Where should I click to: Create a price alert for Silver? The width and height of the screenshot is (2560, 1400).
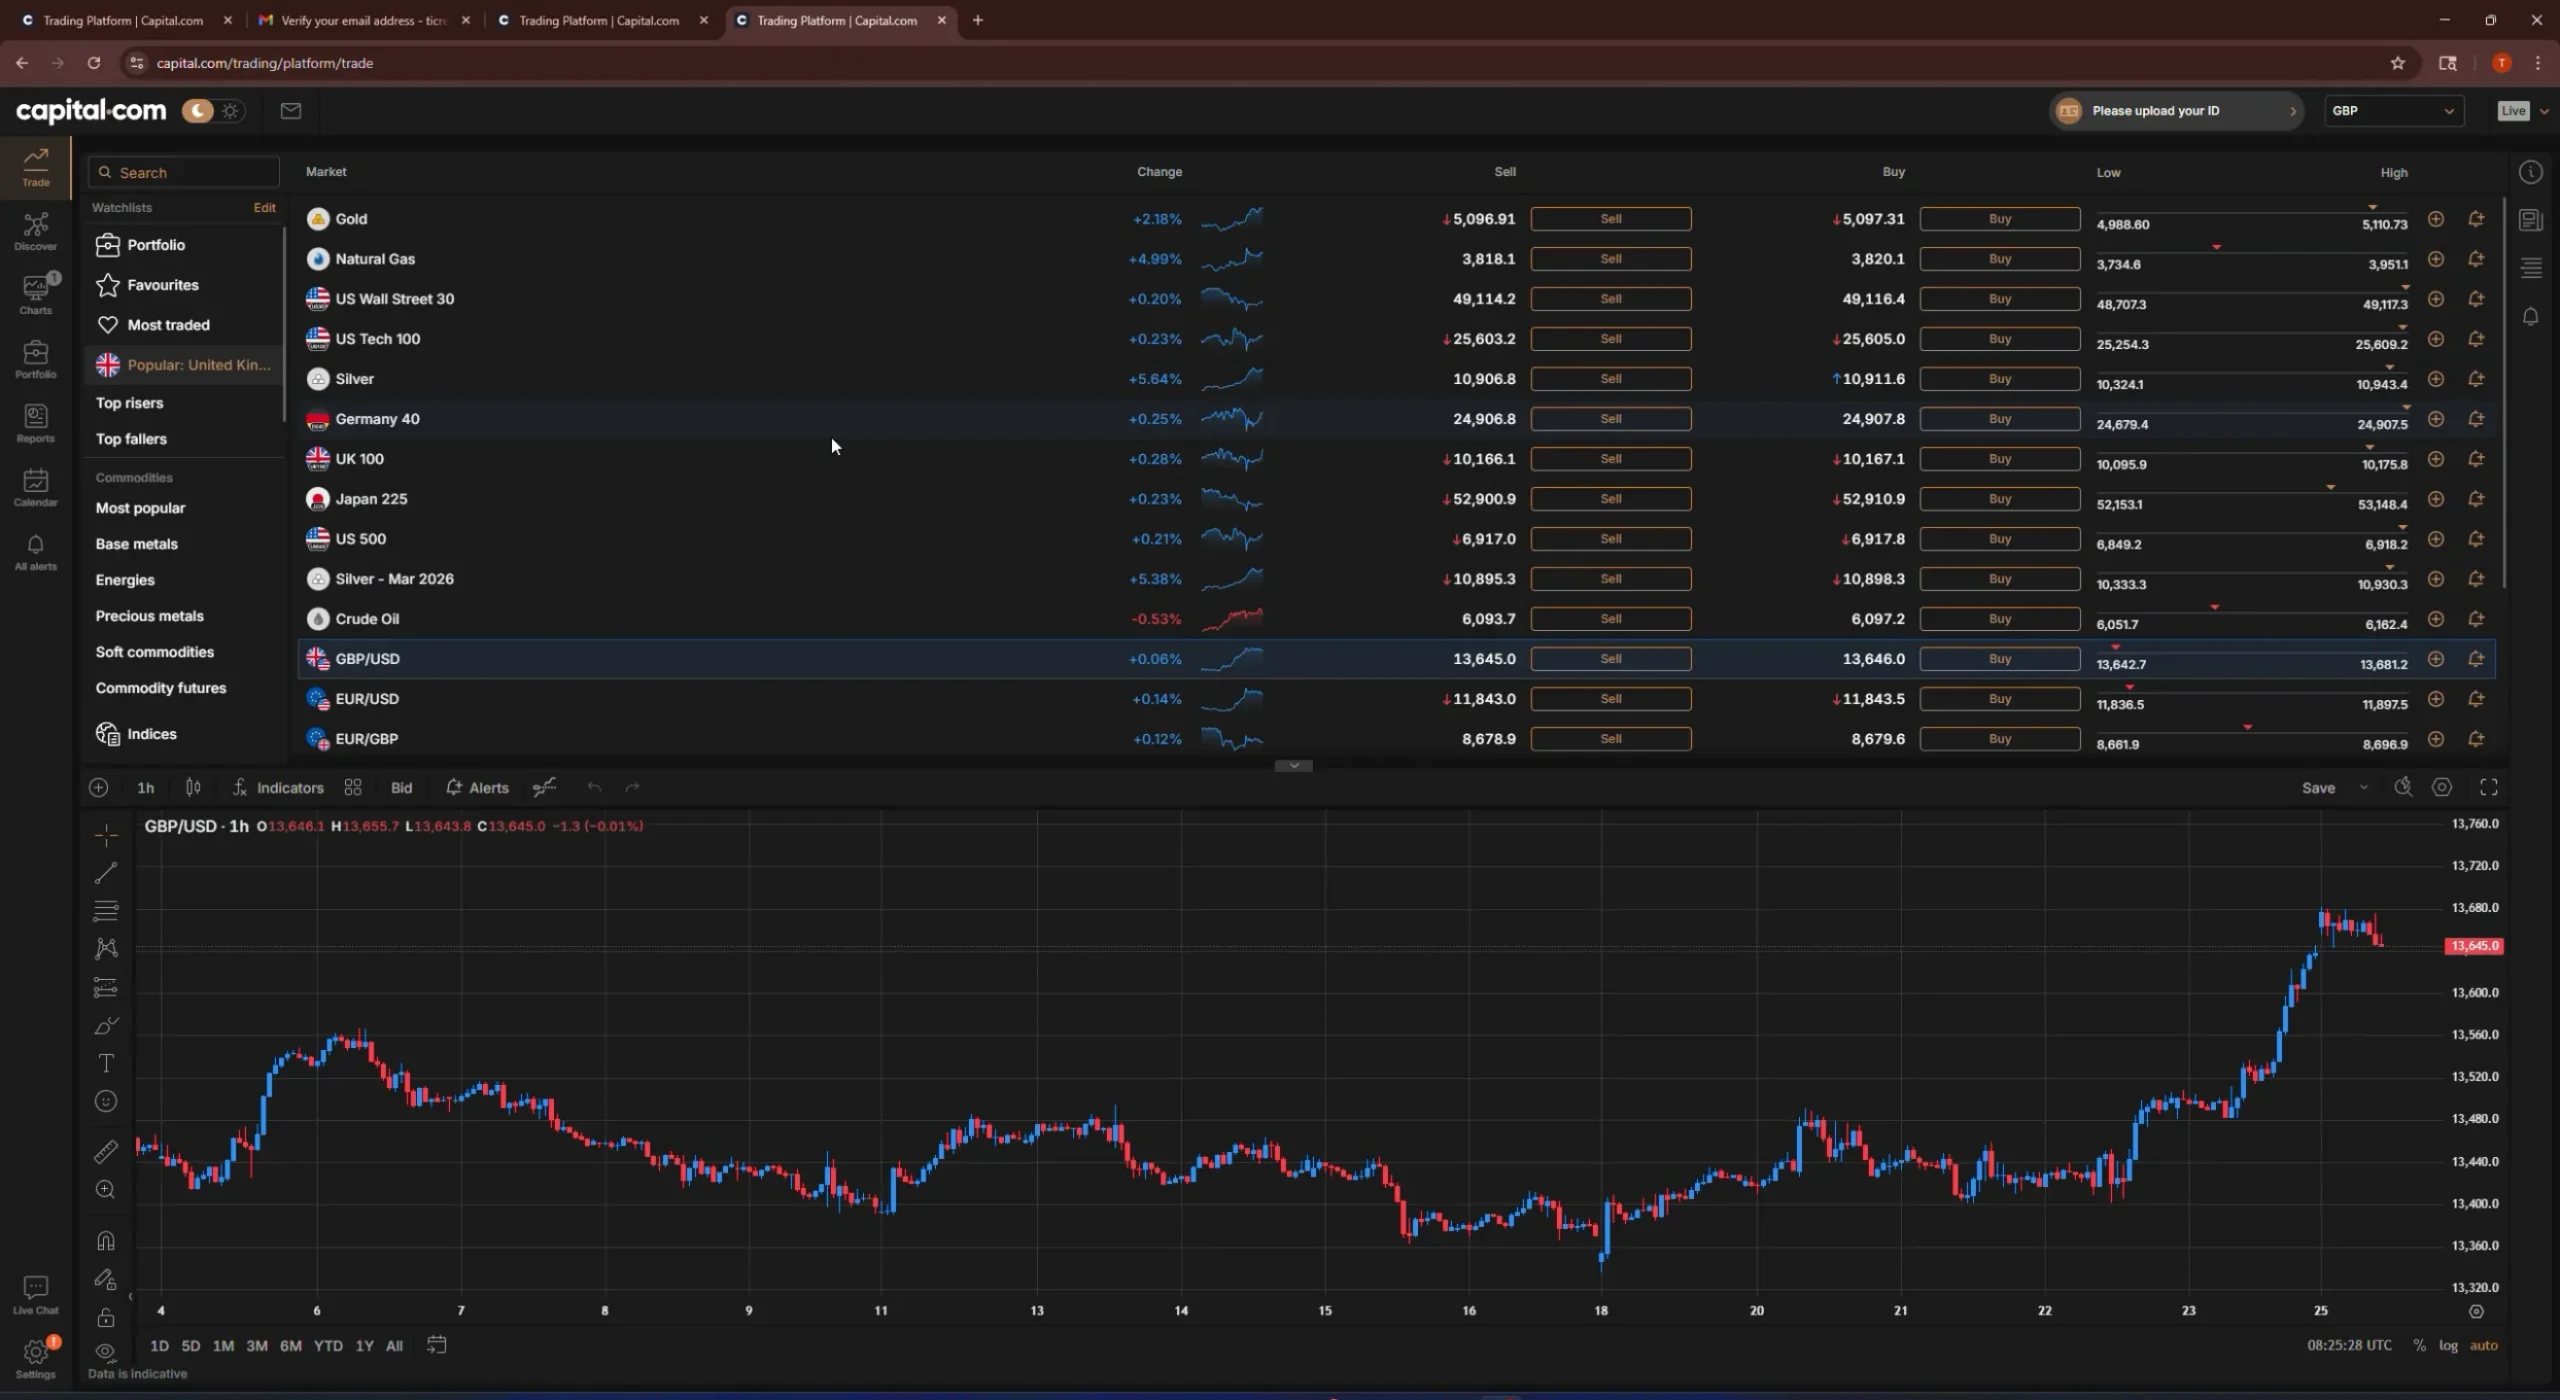[x=2476, y=379]
